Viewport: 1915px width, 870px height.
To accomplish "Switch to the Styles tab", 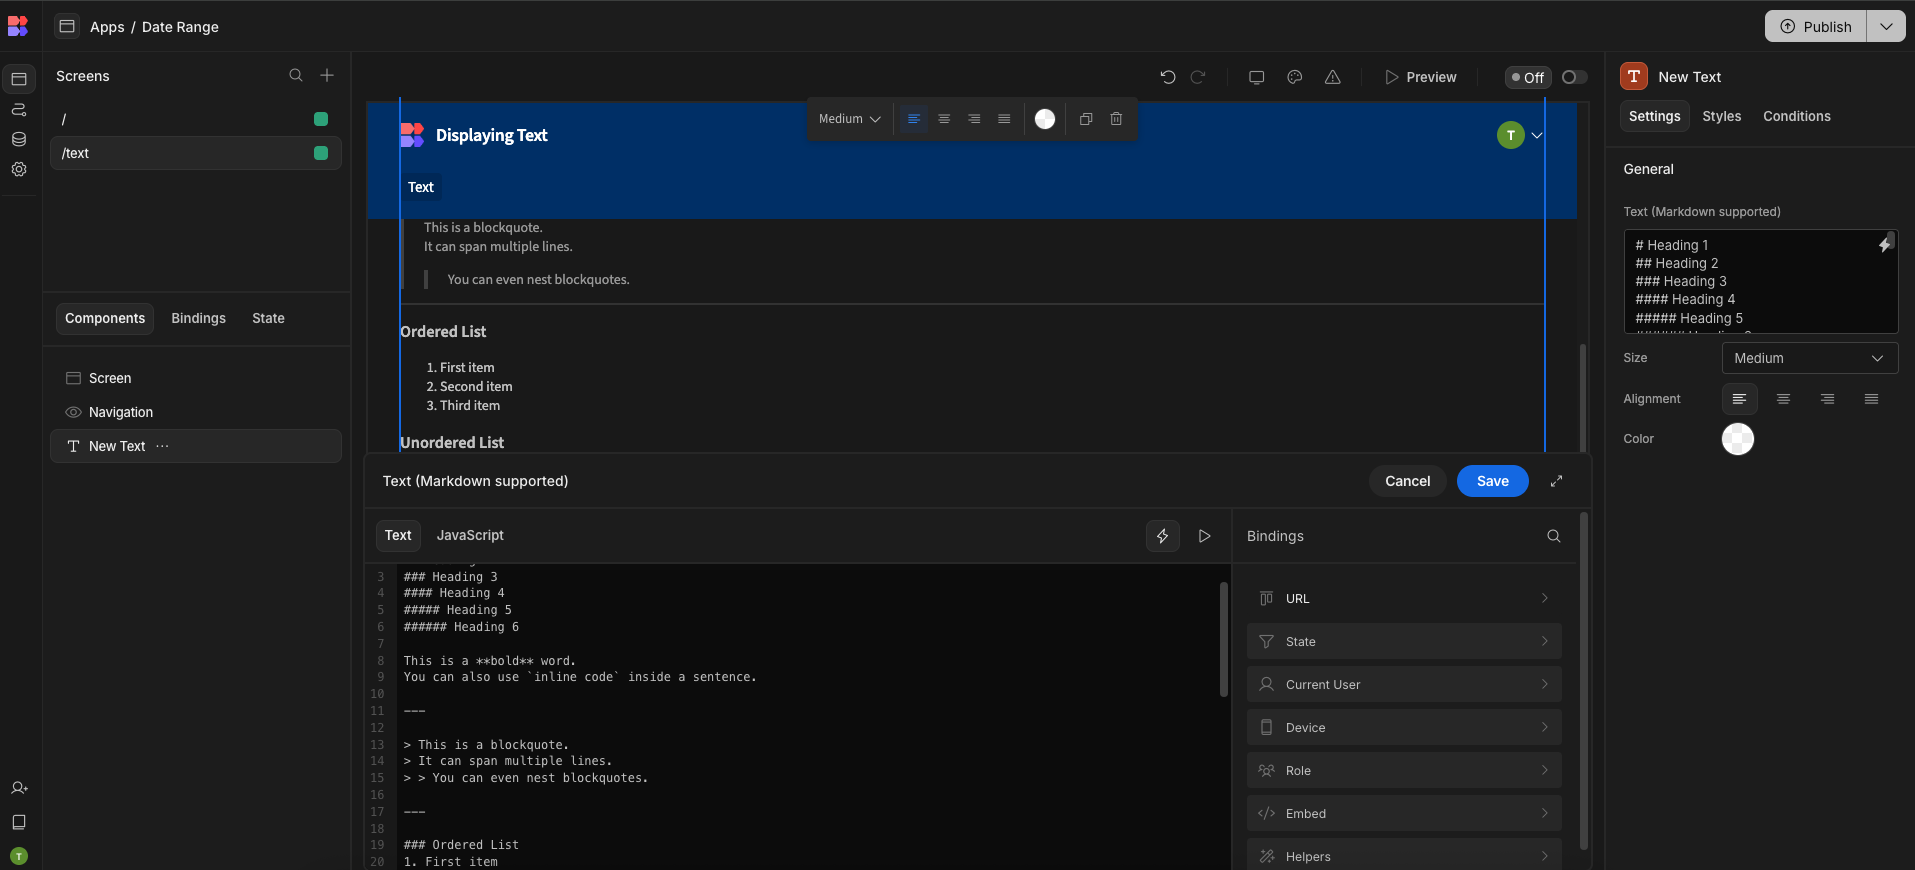I will 1721,116.
